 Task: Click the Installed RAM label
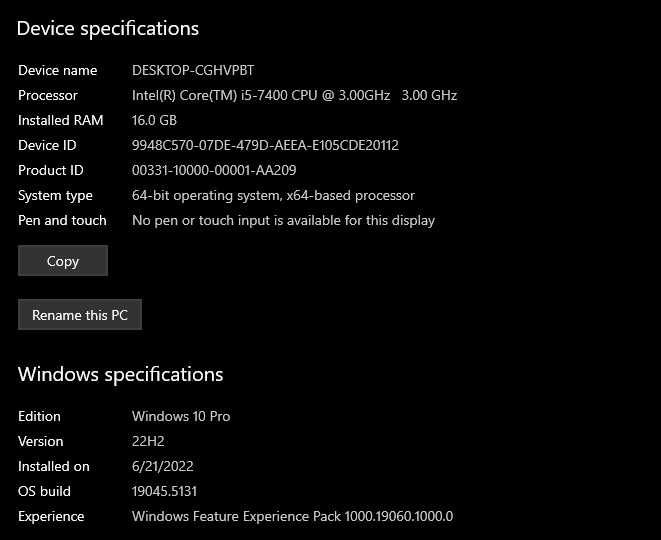(x=60, y=120)
